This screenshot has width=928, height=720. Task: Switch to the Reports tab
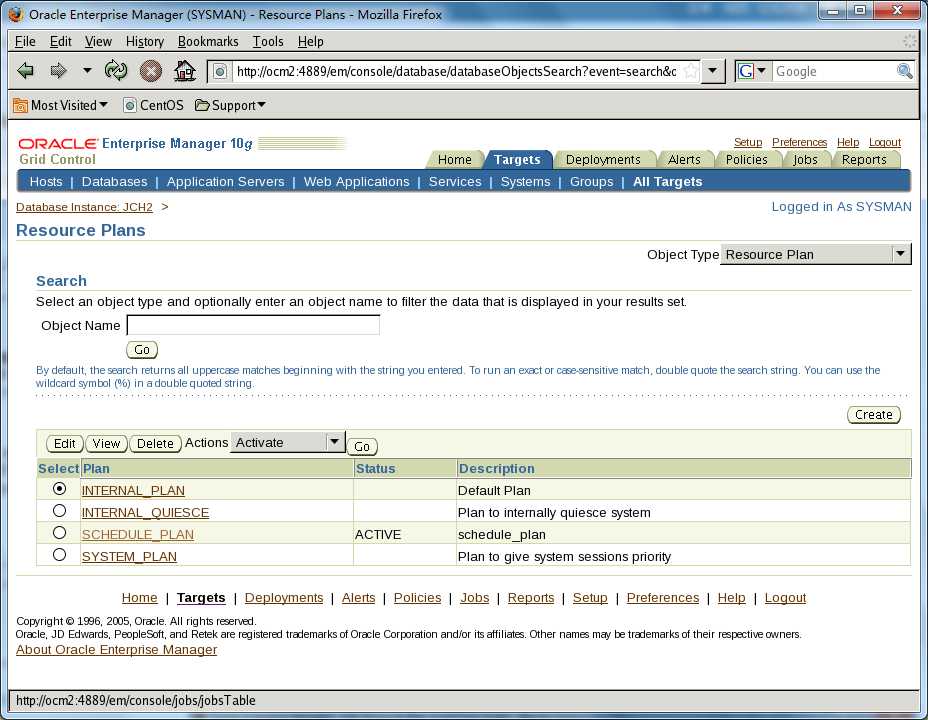click(864, 160)
